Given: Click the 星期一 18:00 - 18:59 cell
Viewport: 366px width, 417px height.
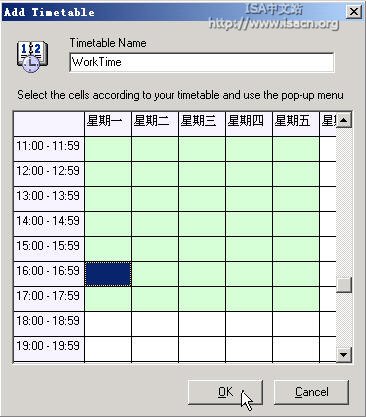Looking at the screenshot, I should click(x=108, y=324).
